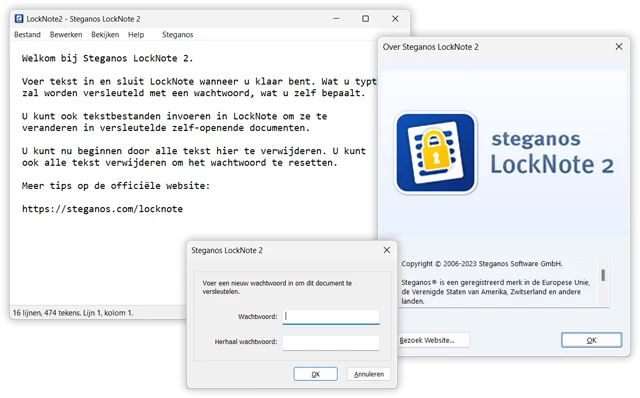This screenshot has height=398, width=640.
Task: Close the Over Steganos LockNote 2 dialog
Action: coord(619,47)
